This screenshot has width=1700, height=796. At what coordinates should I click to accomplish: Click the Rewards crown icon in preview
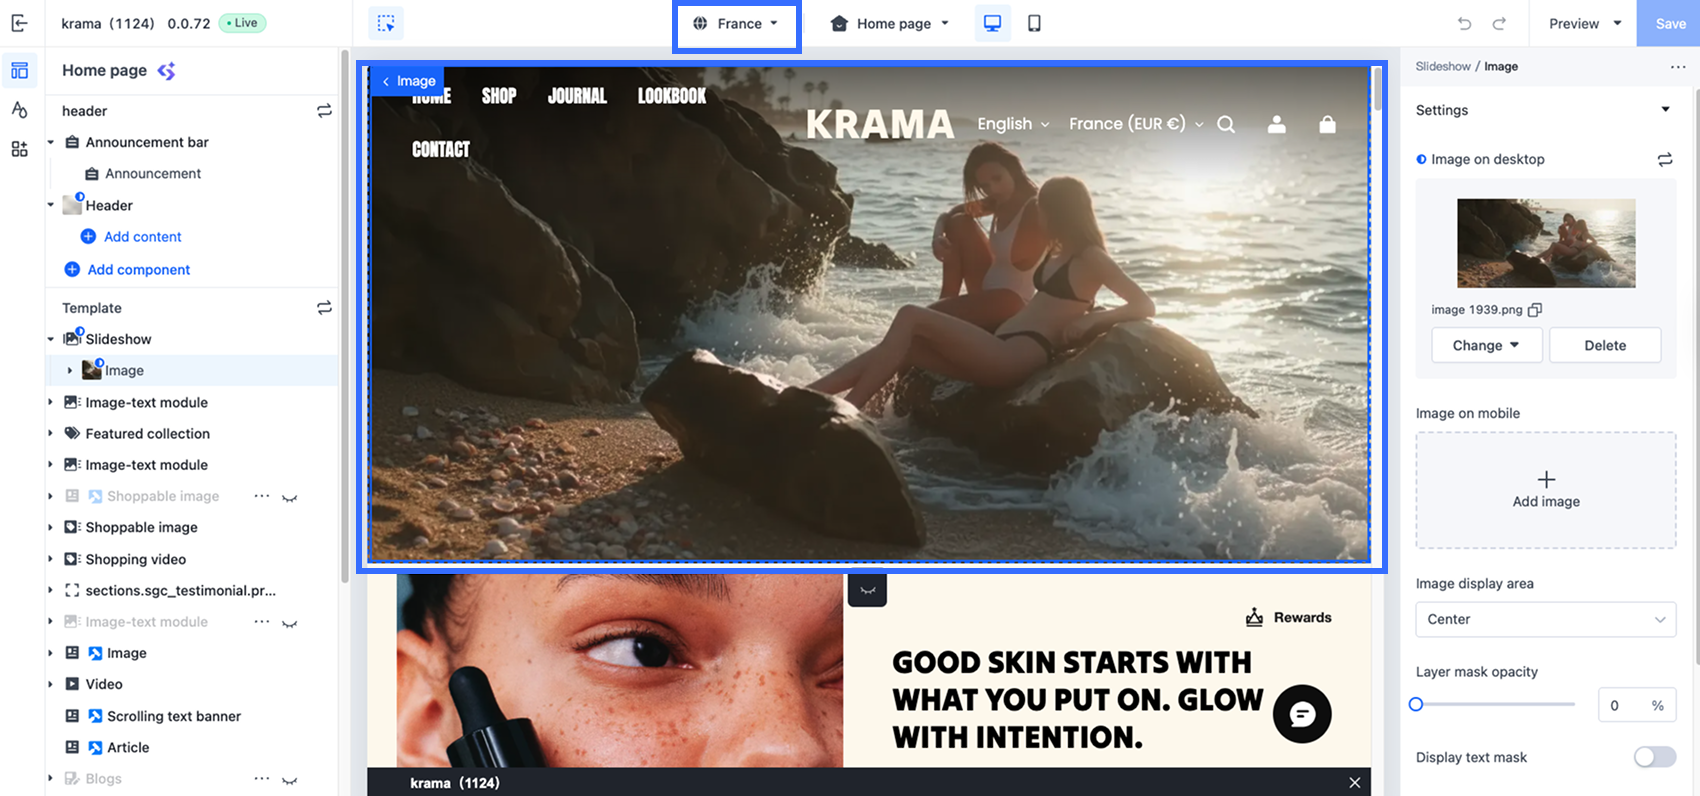click(1254, 617)
